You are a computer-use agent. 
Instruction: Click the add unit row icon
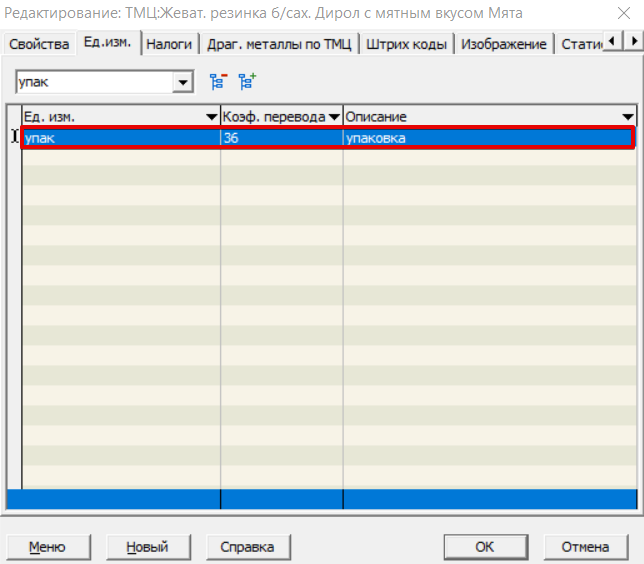(x=246, y=82)
